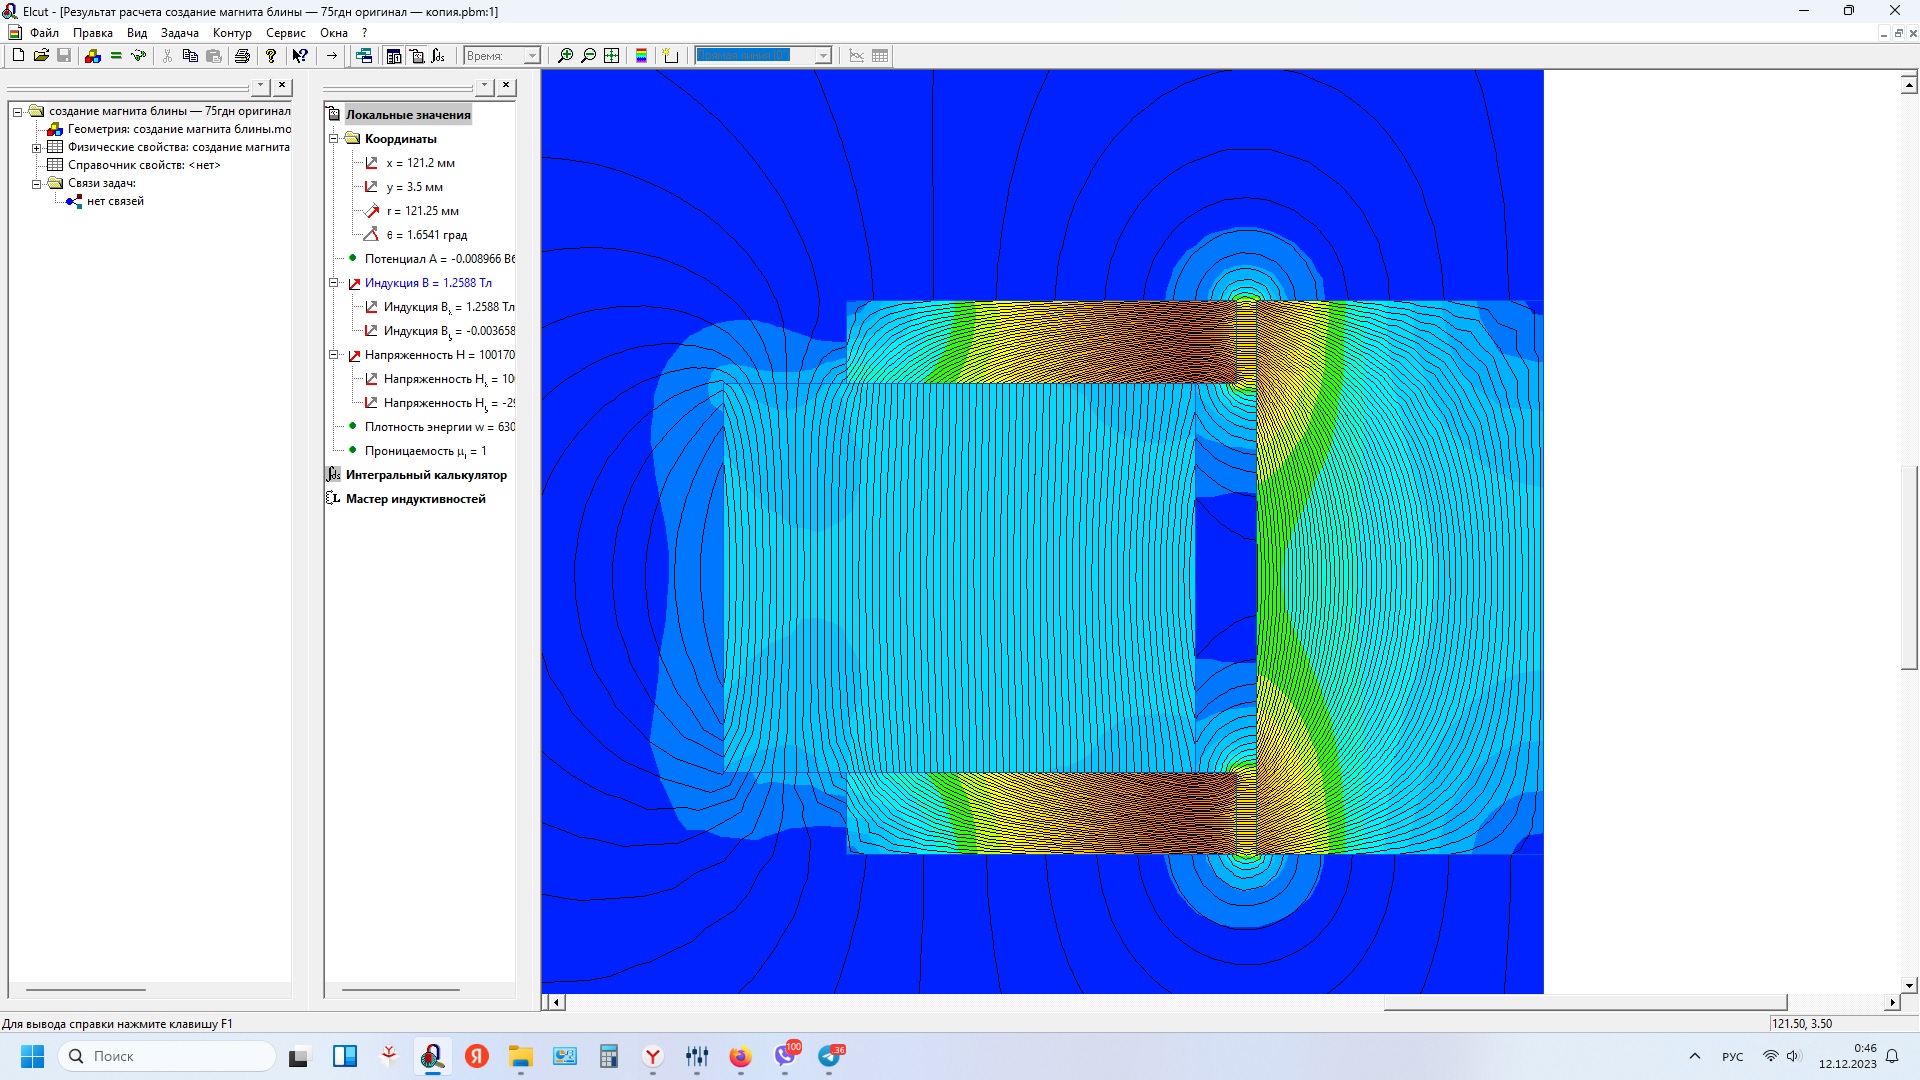
Task: Collapse the Индукция B tree node
Action: point(334,283)
